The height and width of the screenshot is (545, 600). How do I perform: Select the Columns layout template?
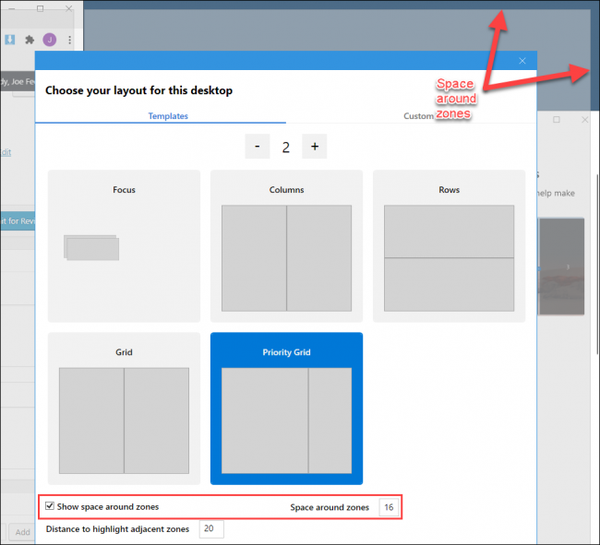pyautogui.click(x=286, y=245)
